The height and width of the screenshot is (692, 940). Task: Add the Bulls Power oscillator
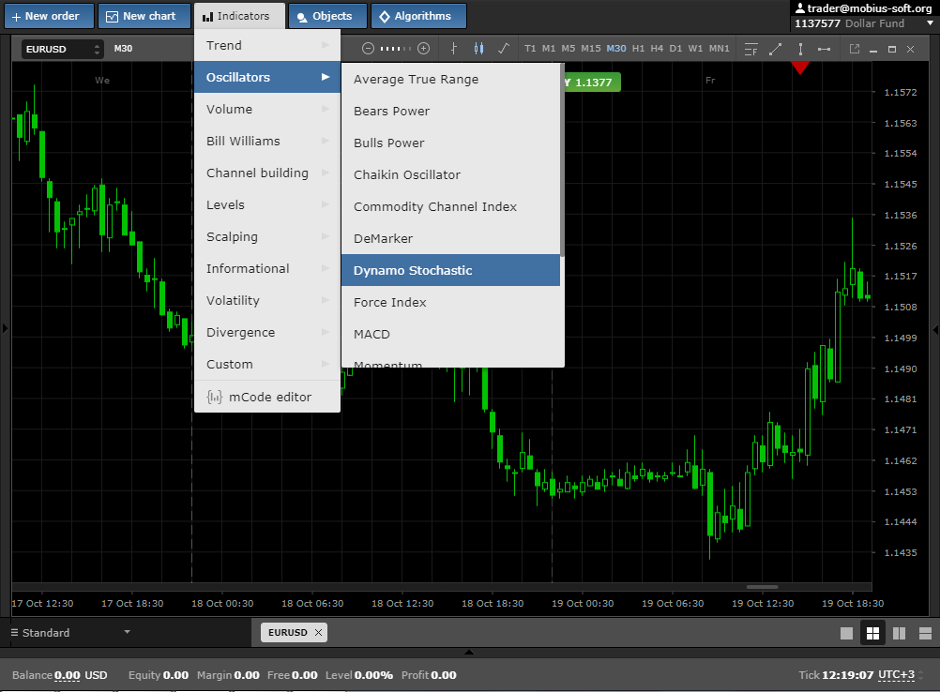click(451, 143)
